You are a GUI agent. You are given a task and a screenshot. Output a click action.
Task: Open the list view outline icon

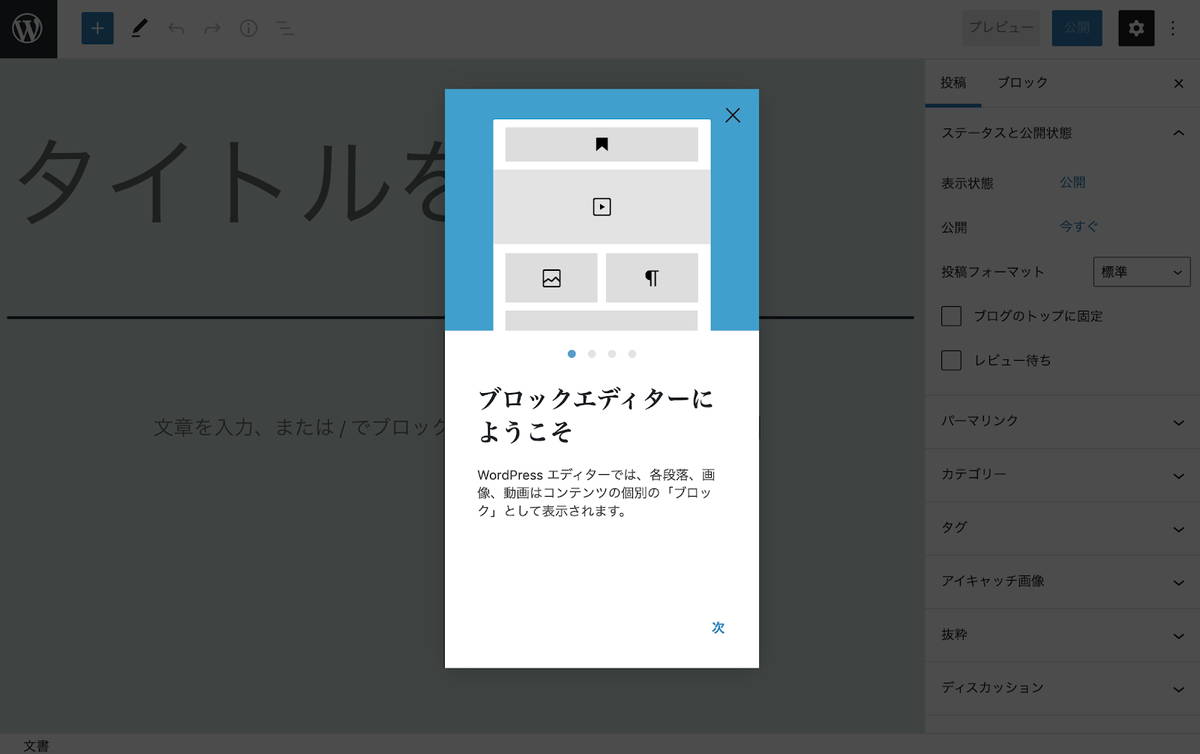(285, 28)
